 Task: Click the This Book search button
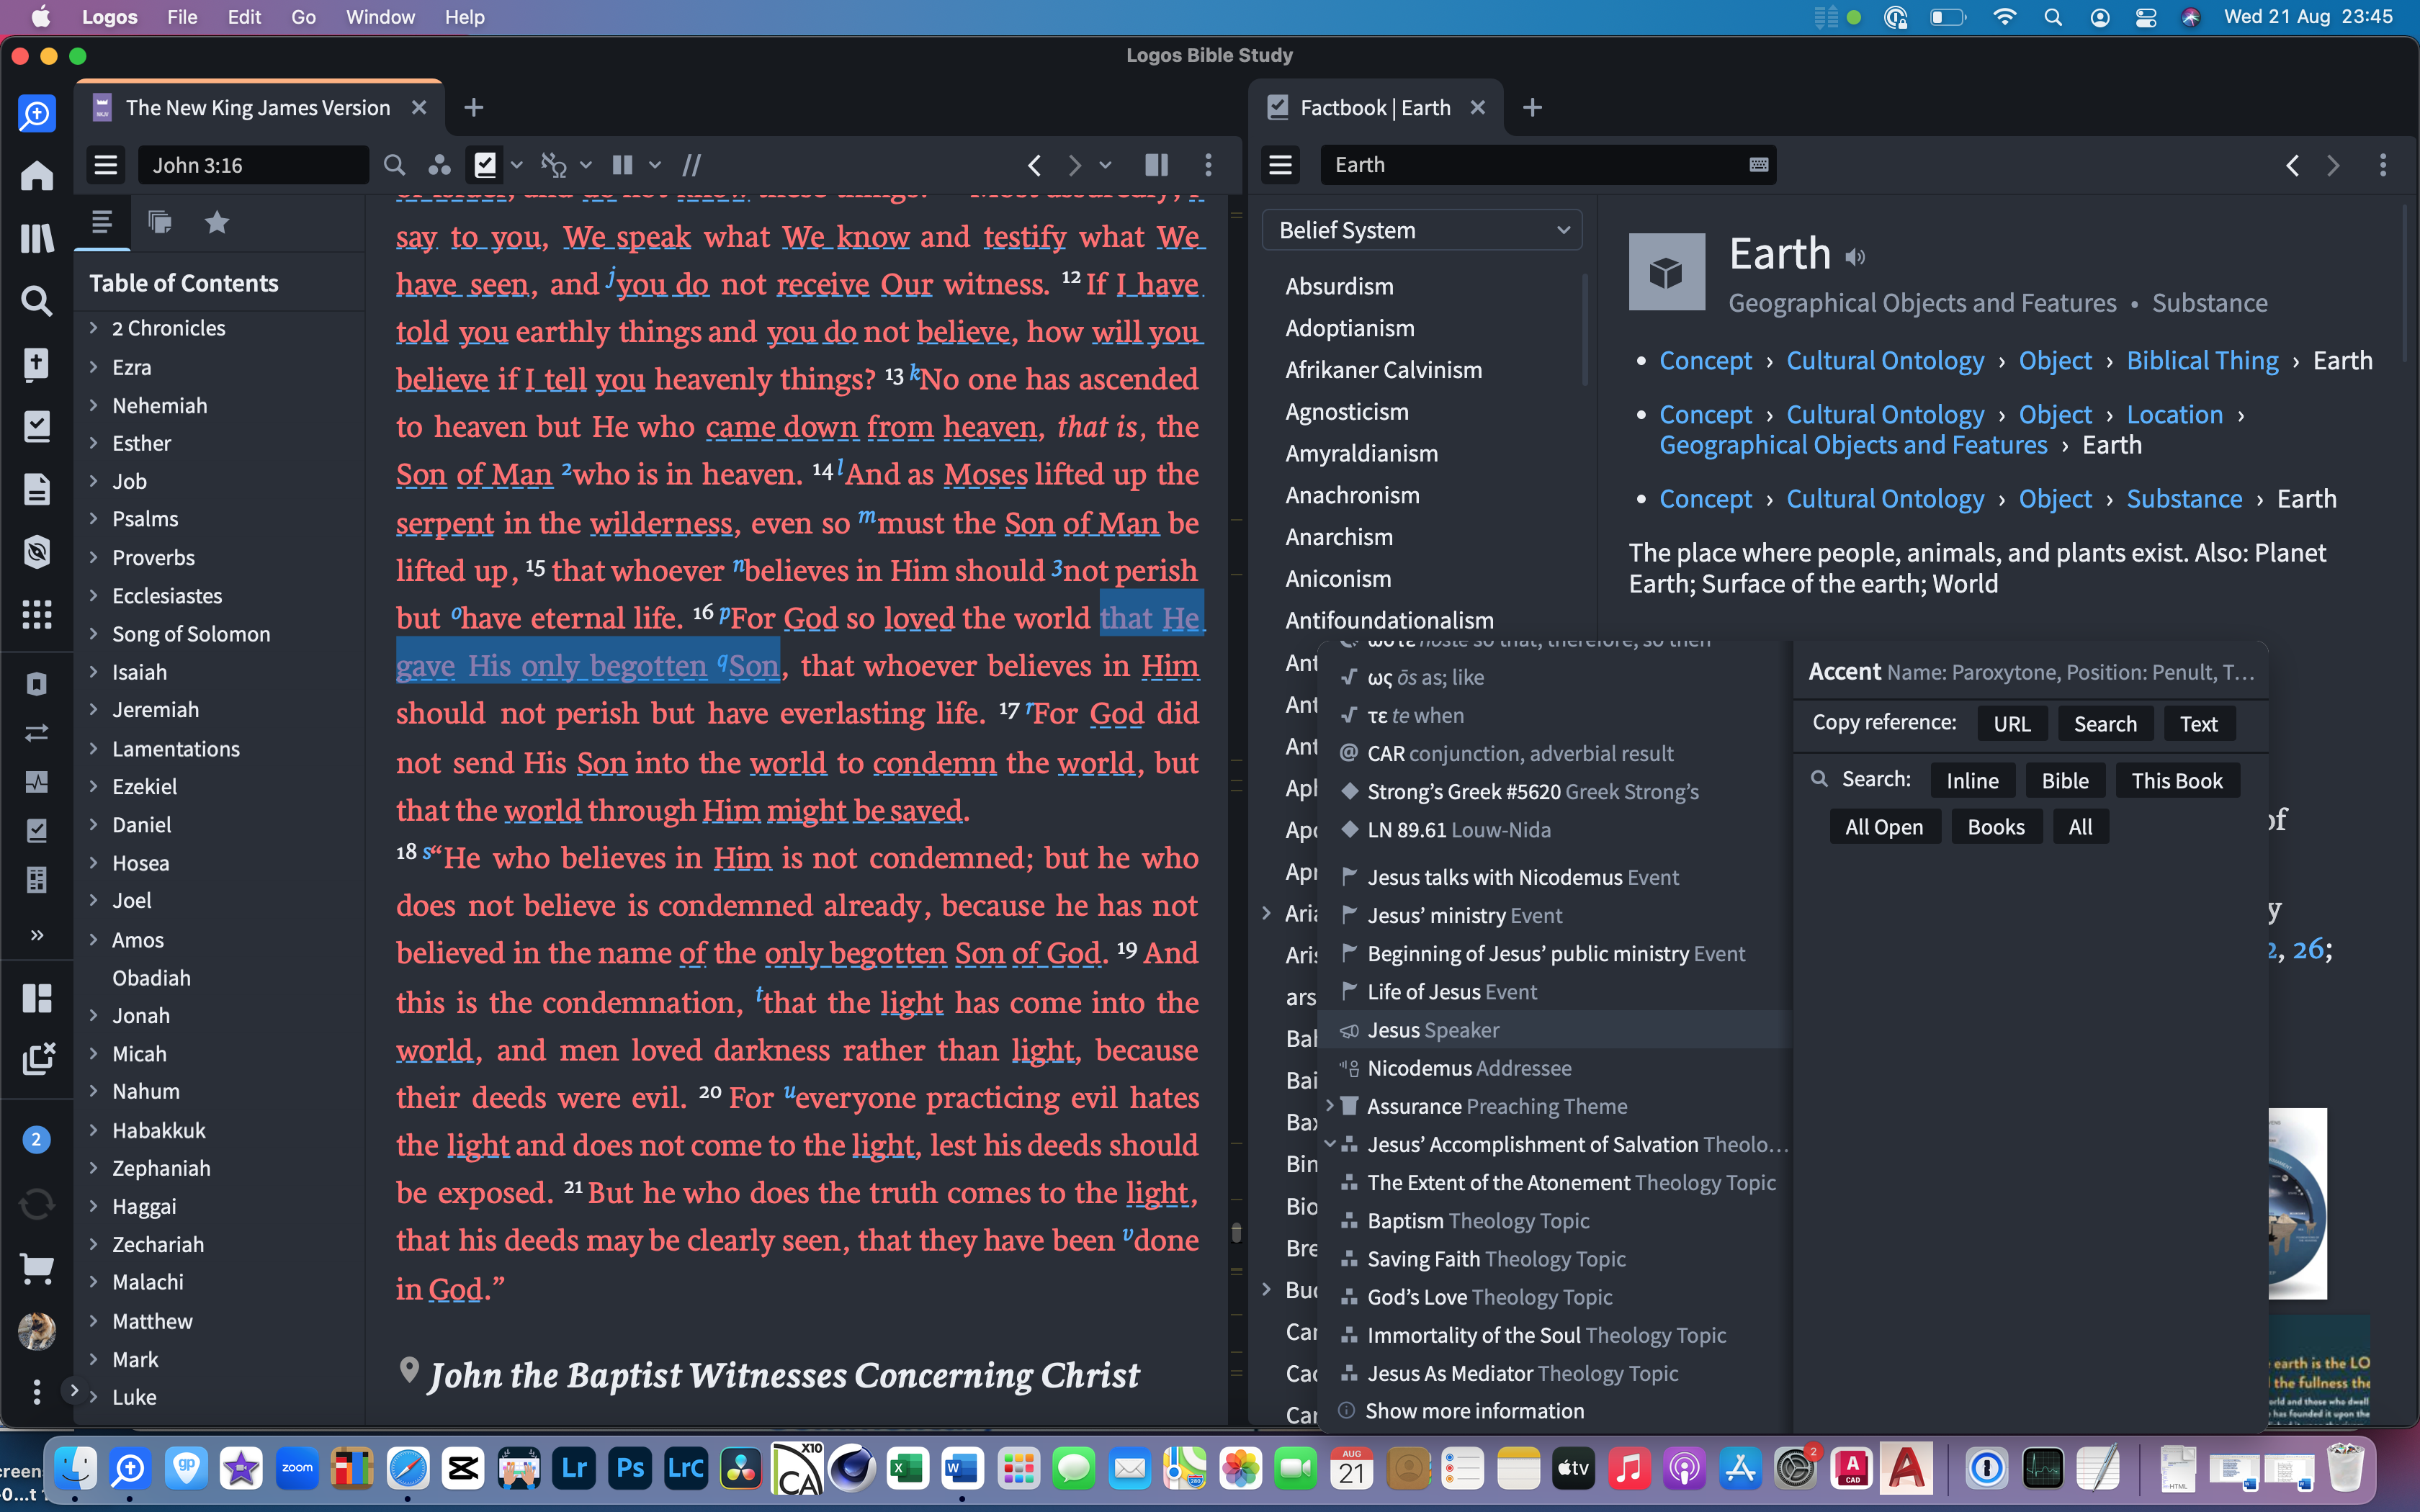(x=2177, y=780)
